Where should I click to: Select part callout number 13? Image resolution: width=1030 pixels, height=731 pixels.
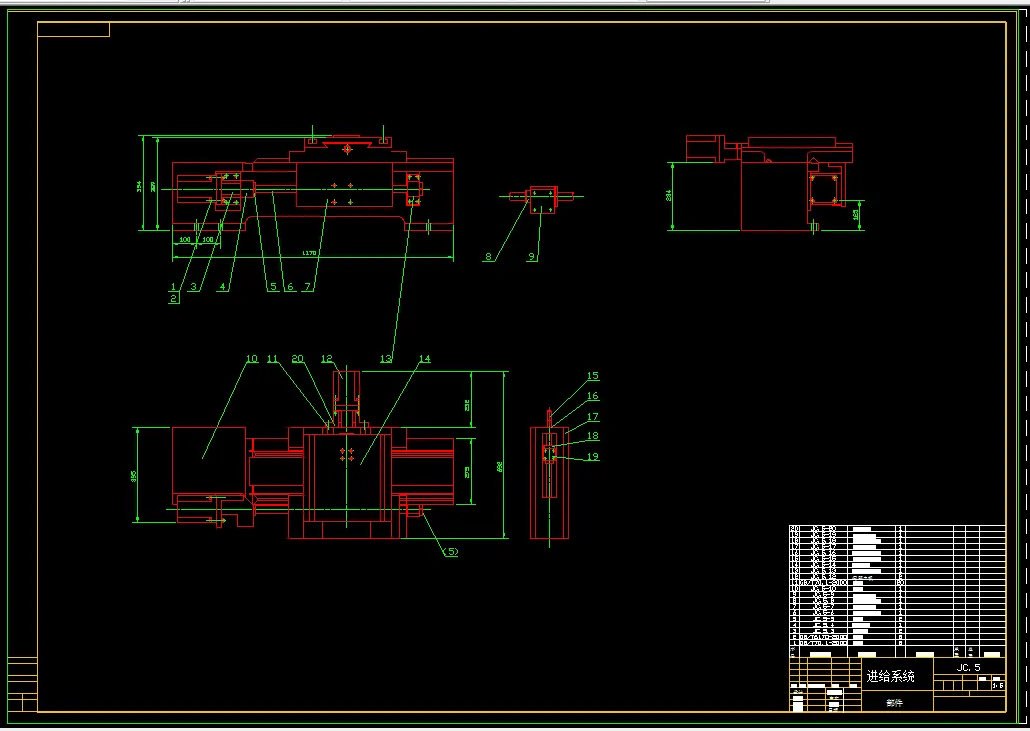pyautogui.click(x=386, y=359)
